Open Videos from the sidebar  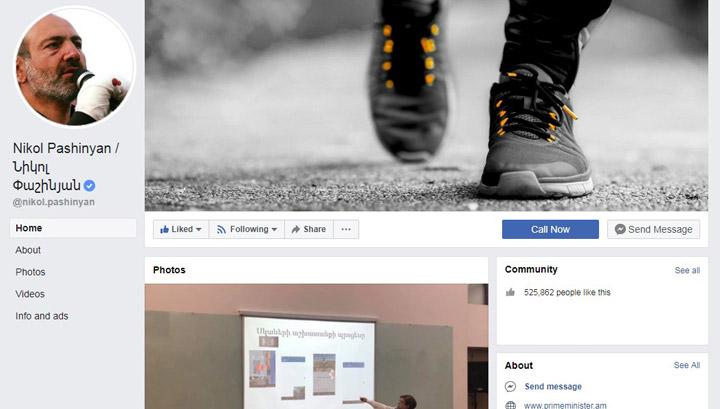tap(30, 294)
